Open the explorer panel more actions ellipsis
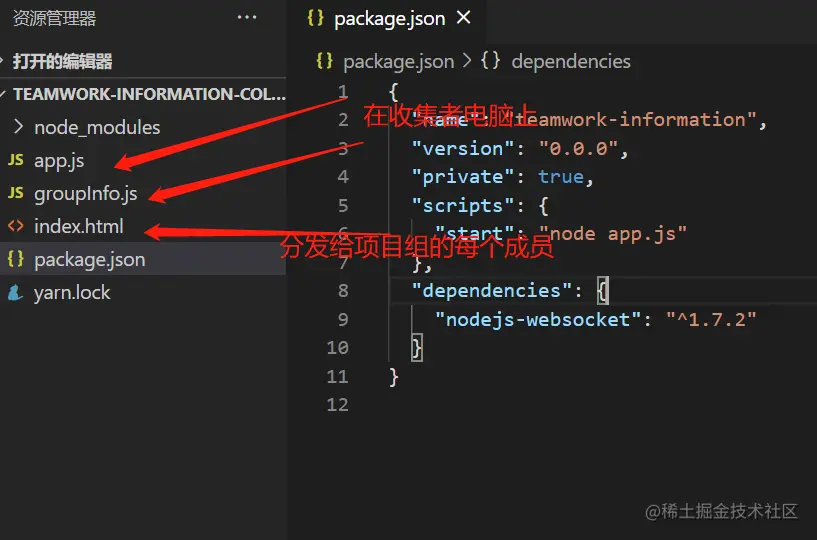Screen dimensions: 817x540 (x=246, y=17)
